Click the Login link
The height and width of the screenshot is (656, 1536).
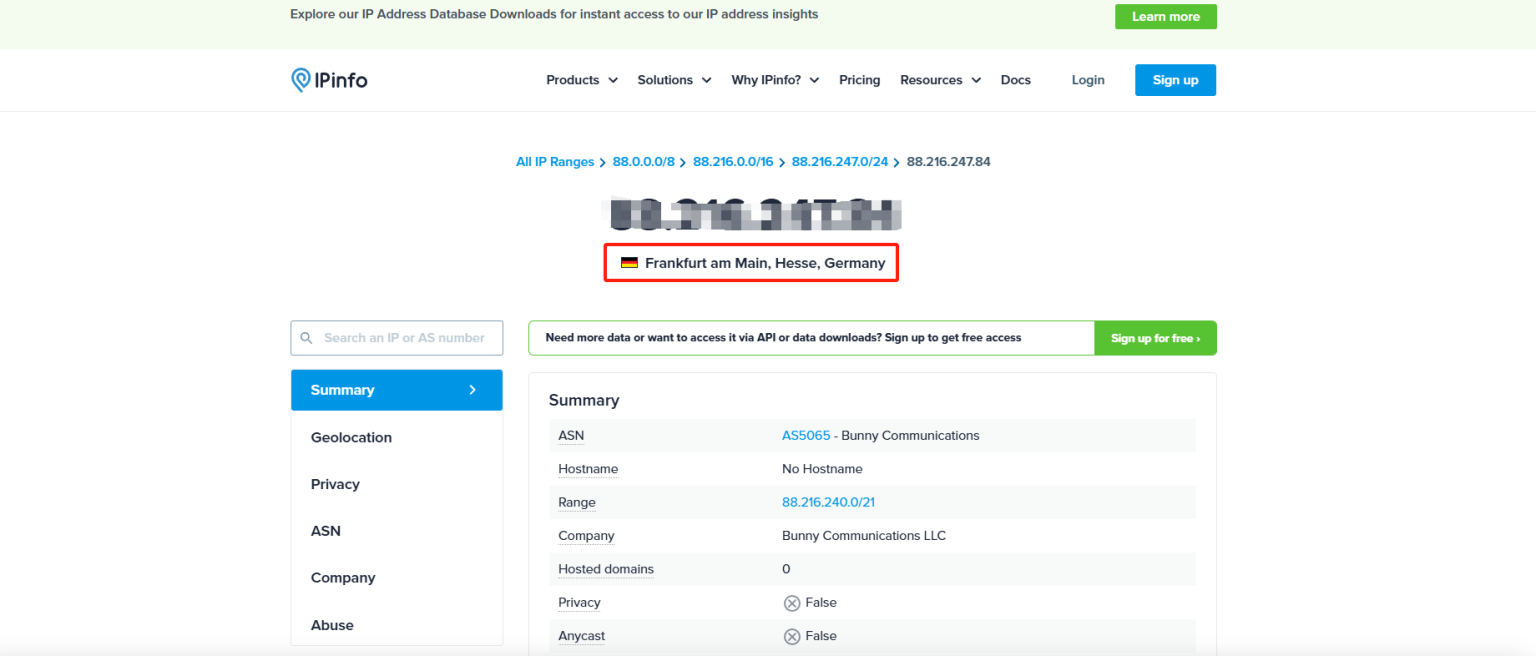click(1088, 80)
